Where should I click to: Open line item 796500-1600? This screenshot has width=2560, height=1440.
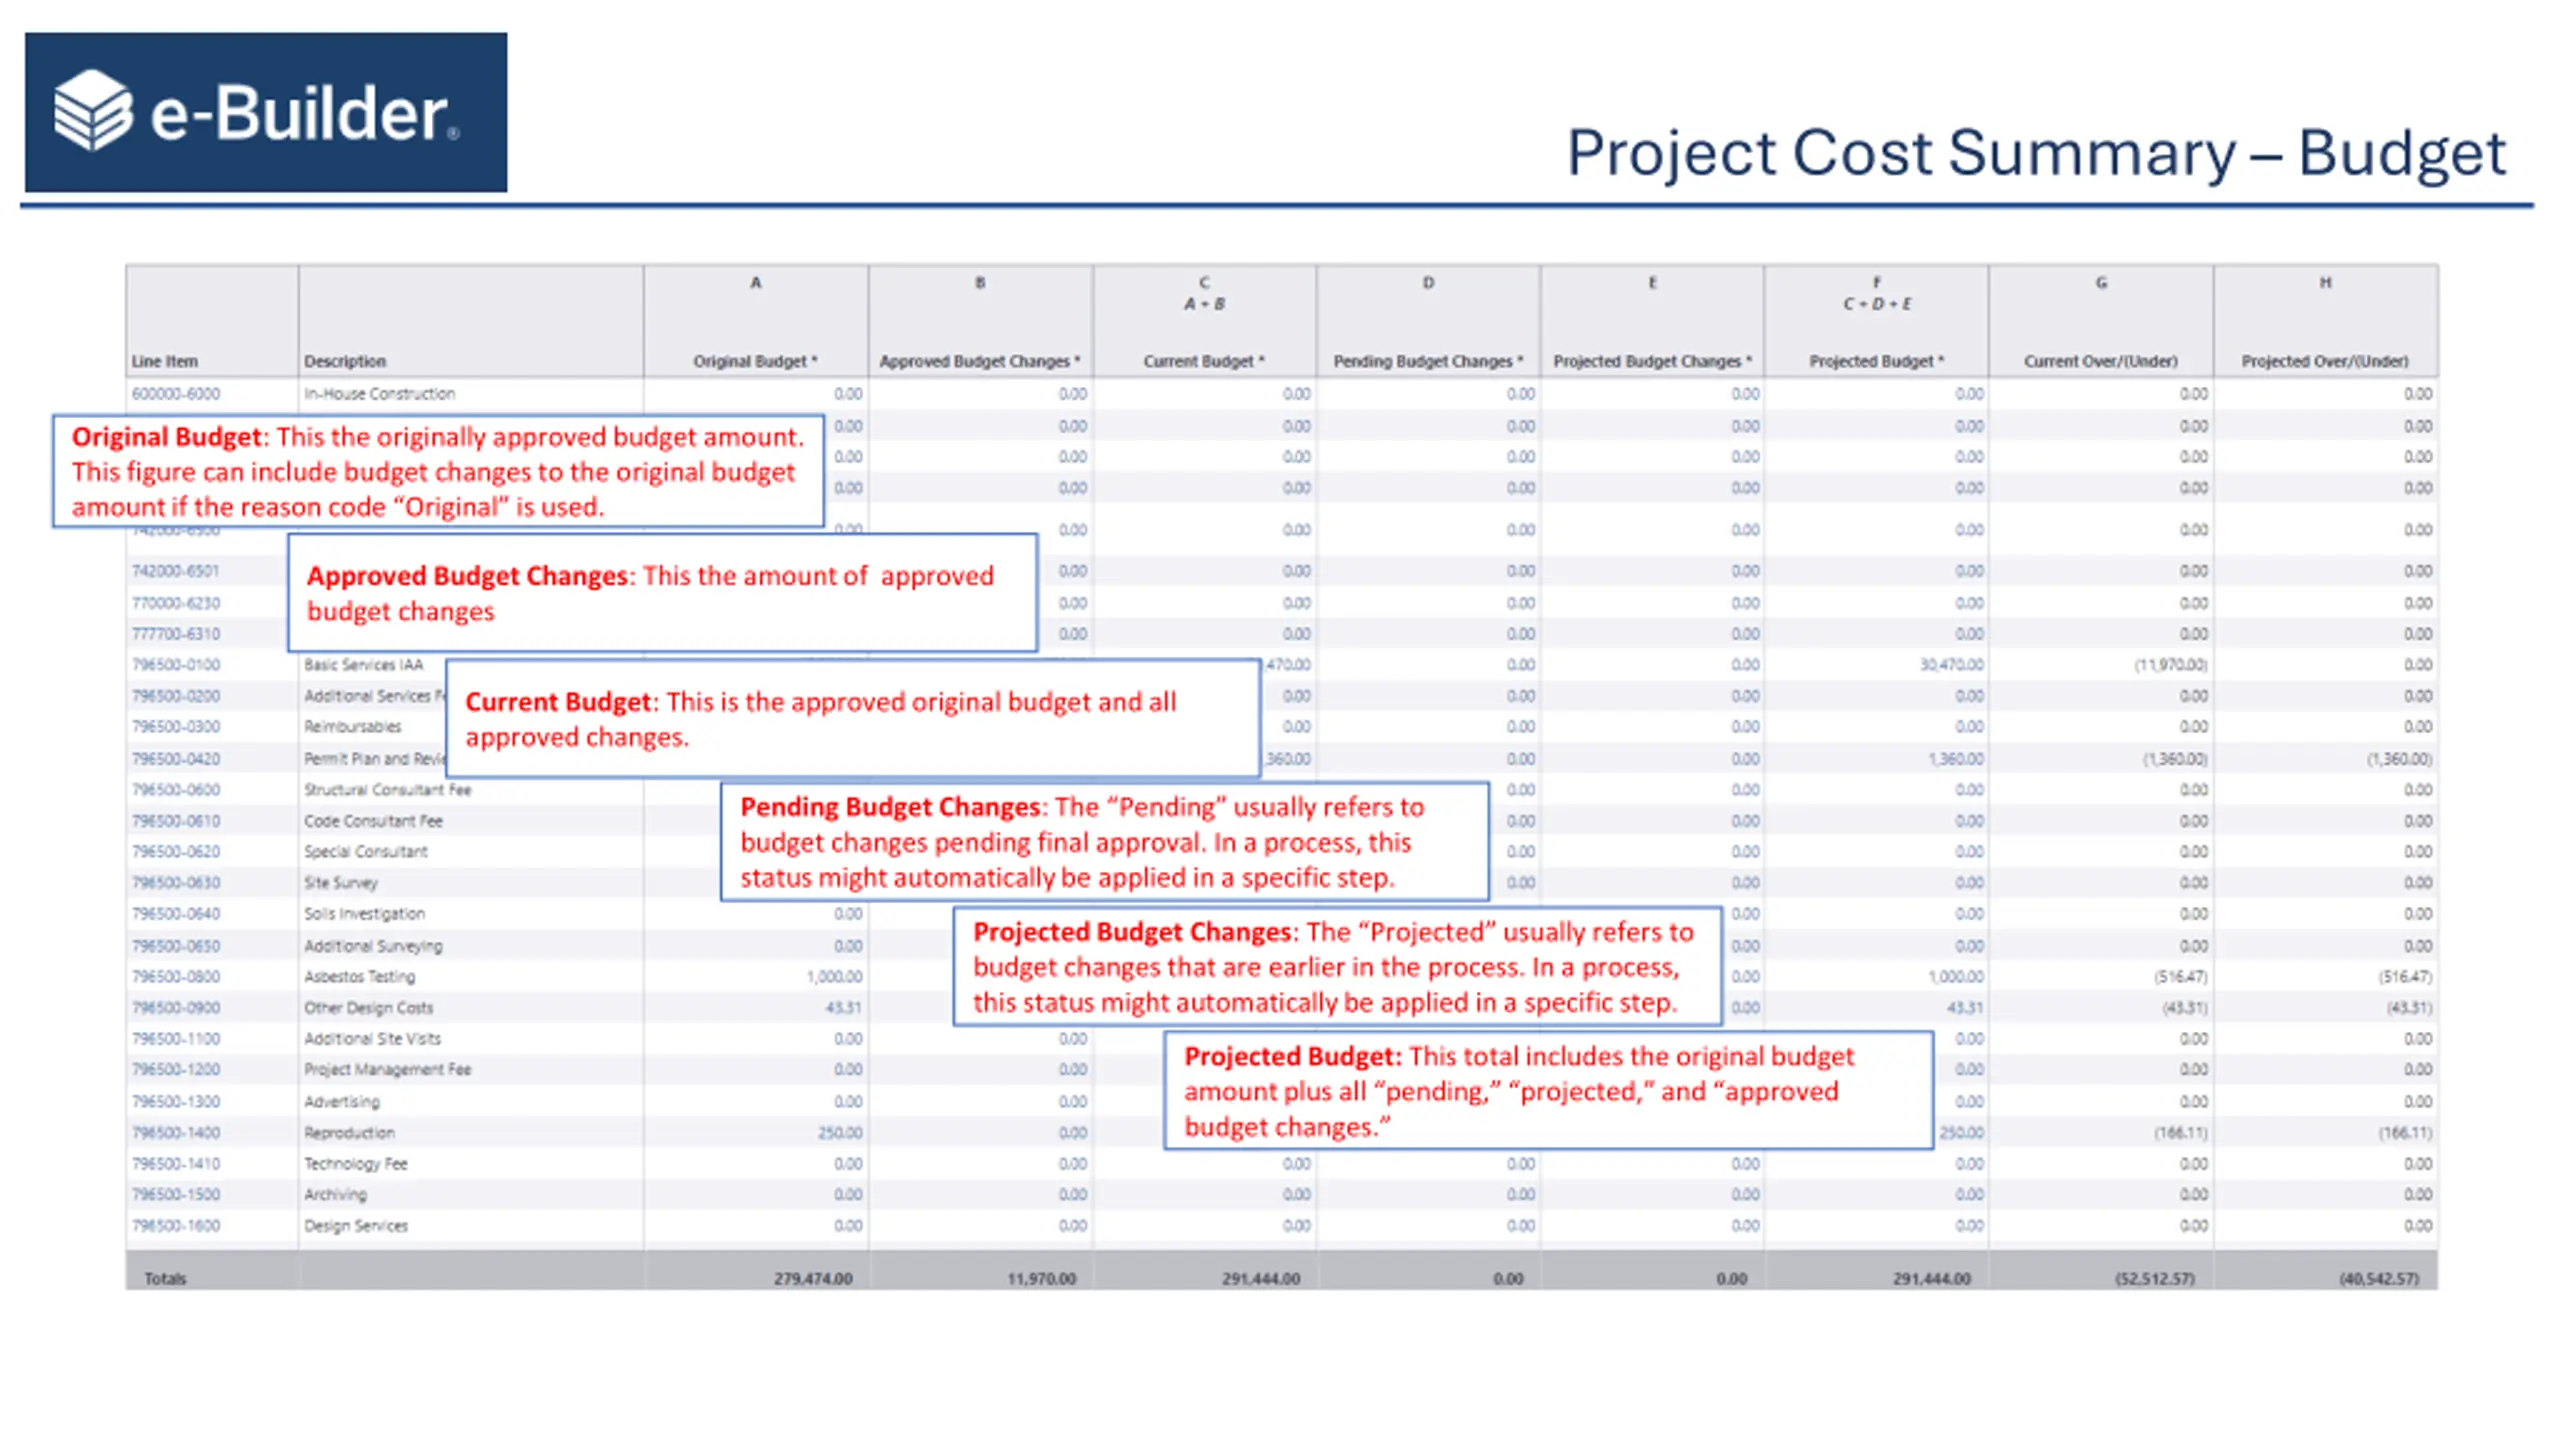(x=176, y=1226)
